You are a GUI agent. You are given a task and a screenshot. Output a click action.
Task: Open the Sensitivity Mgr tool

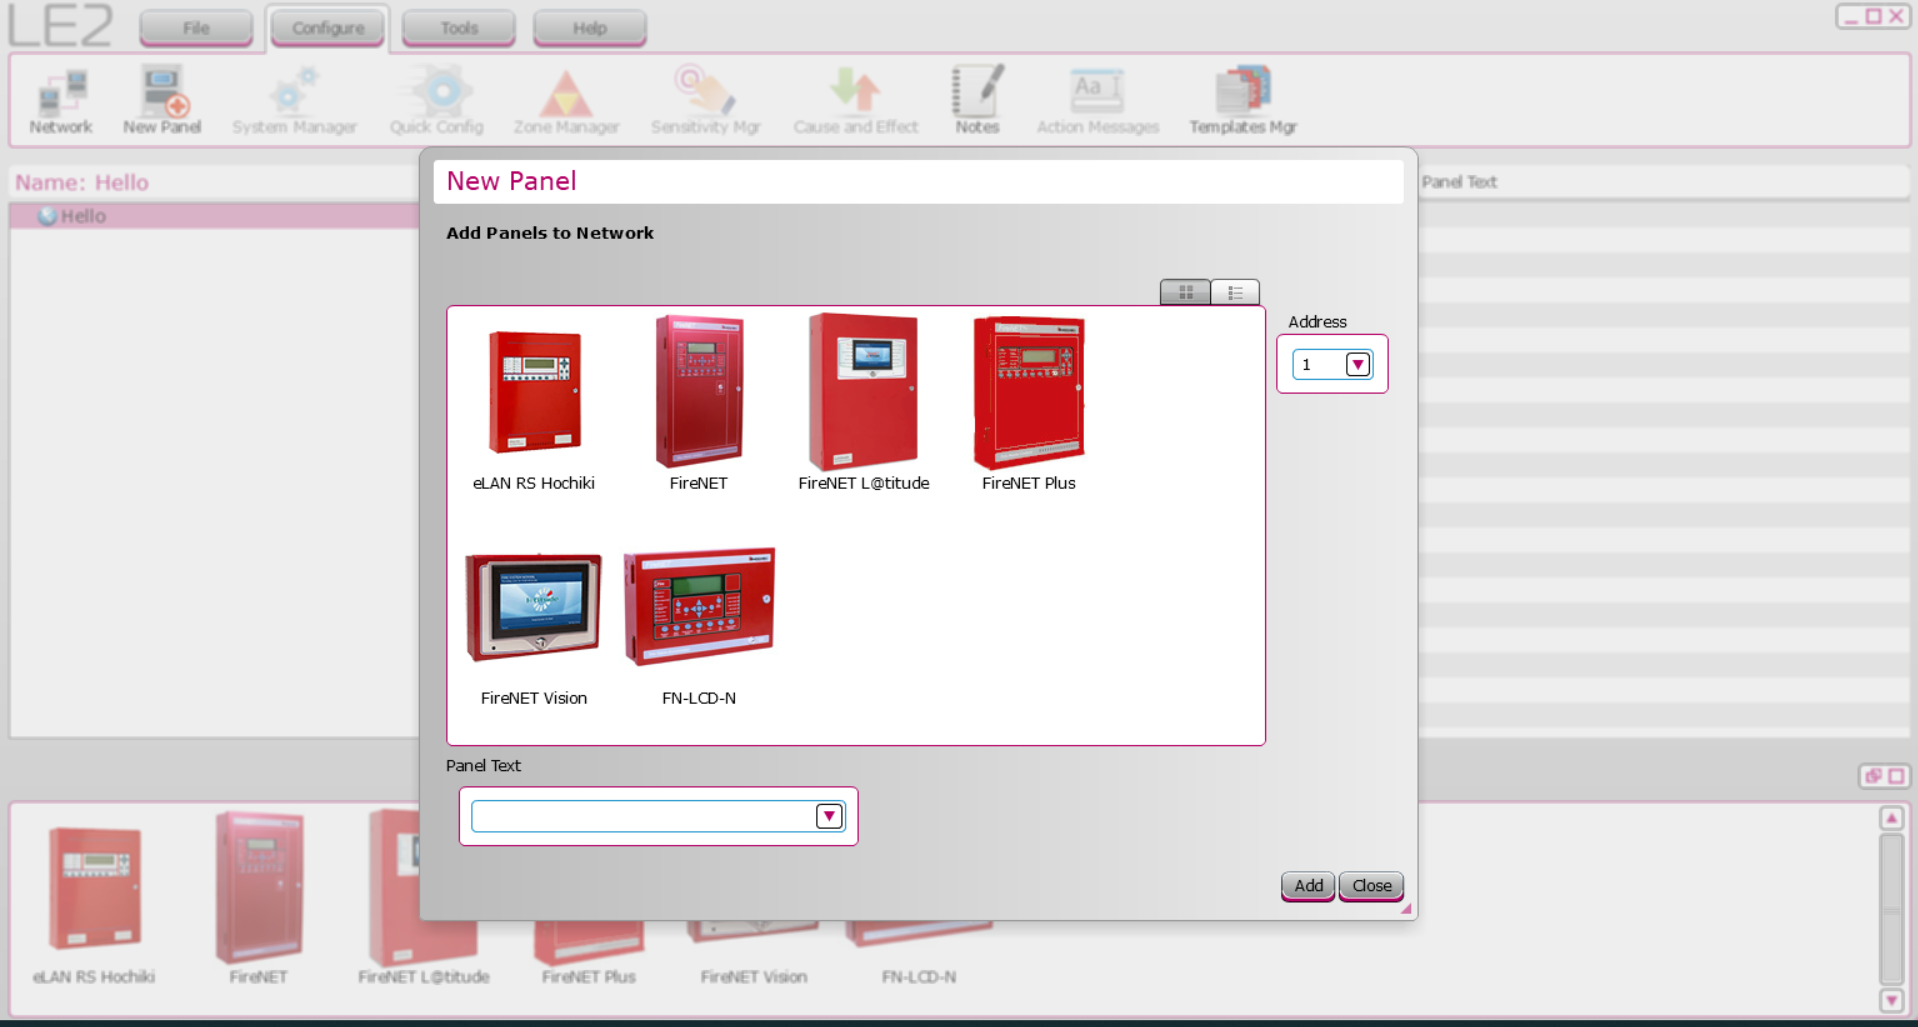705,99
